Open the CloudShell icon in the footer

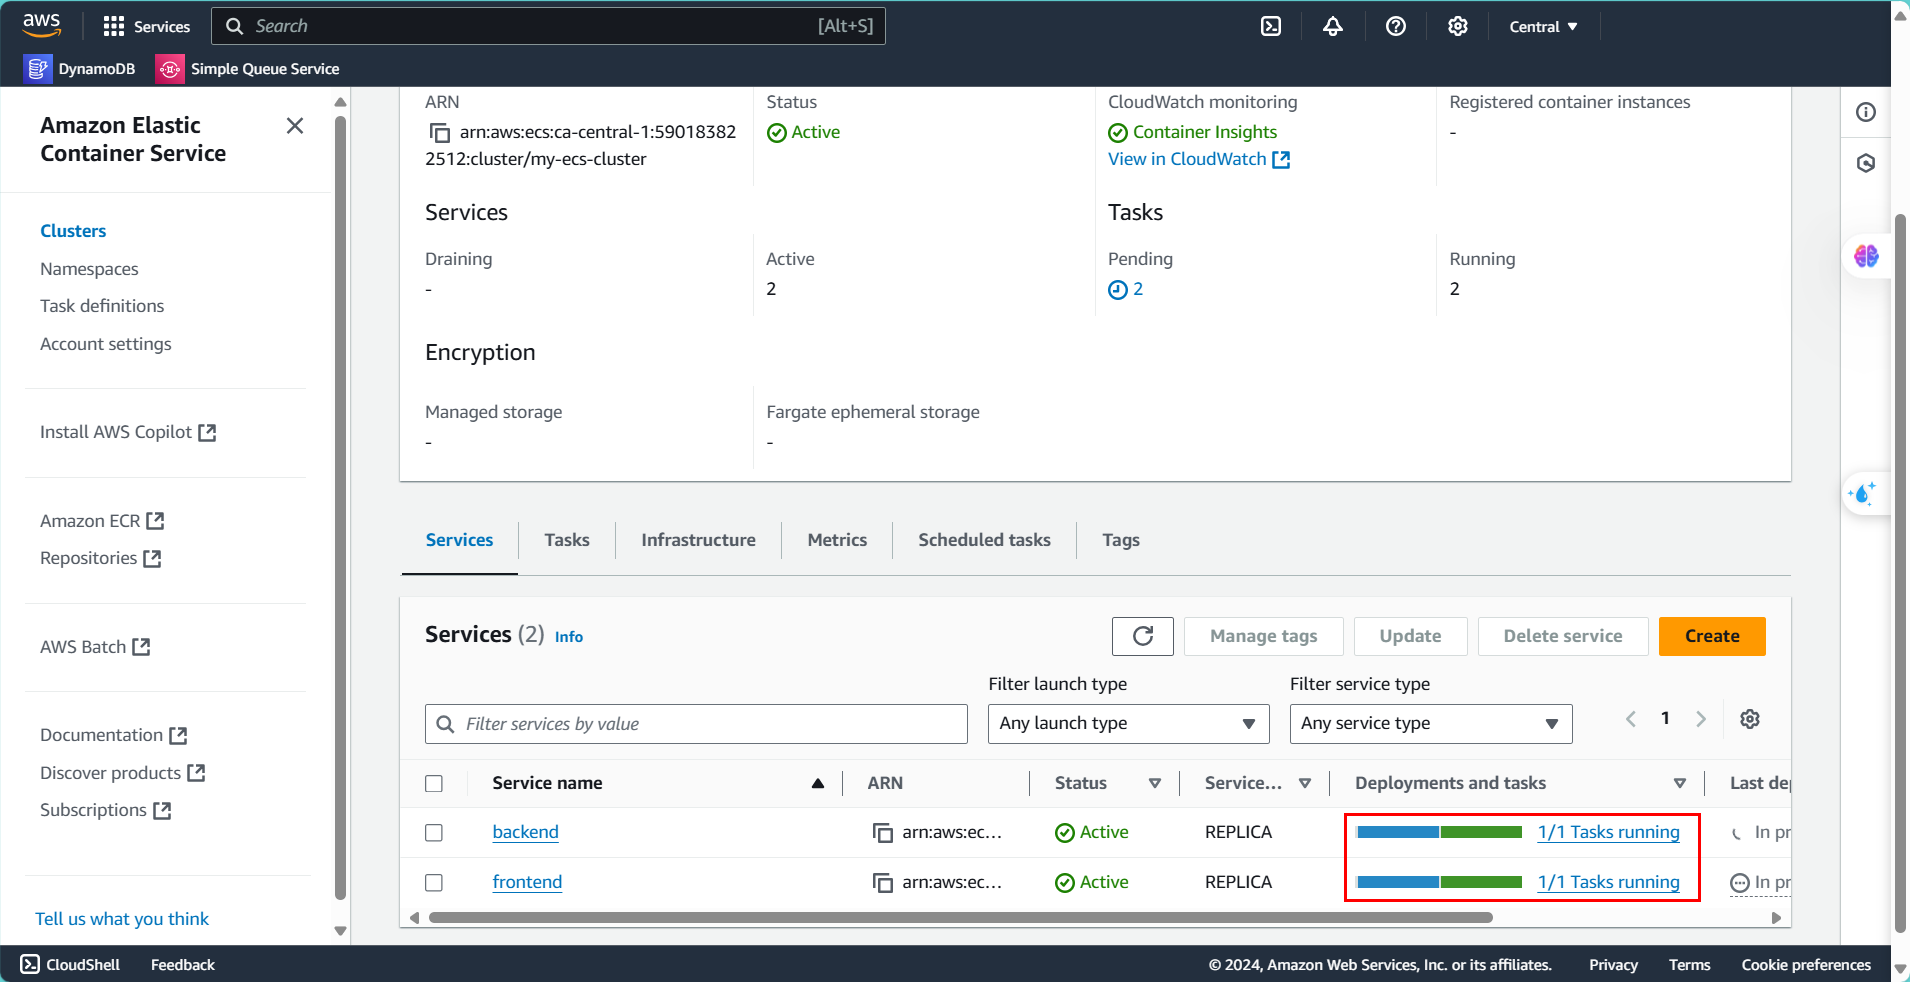click(x=30, y=964)
